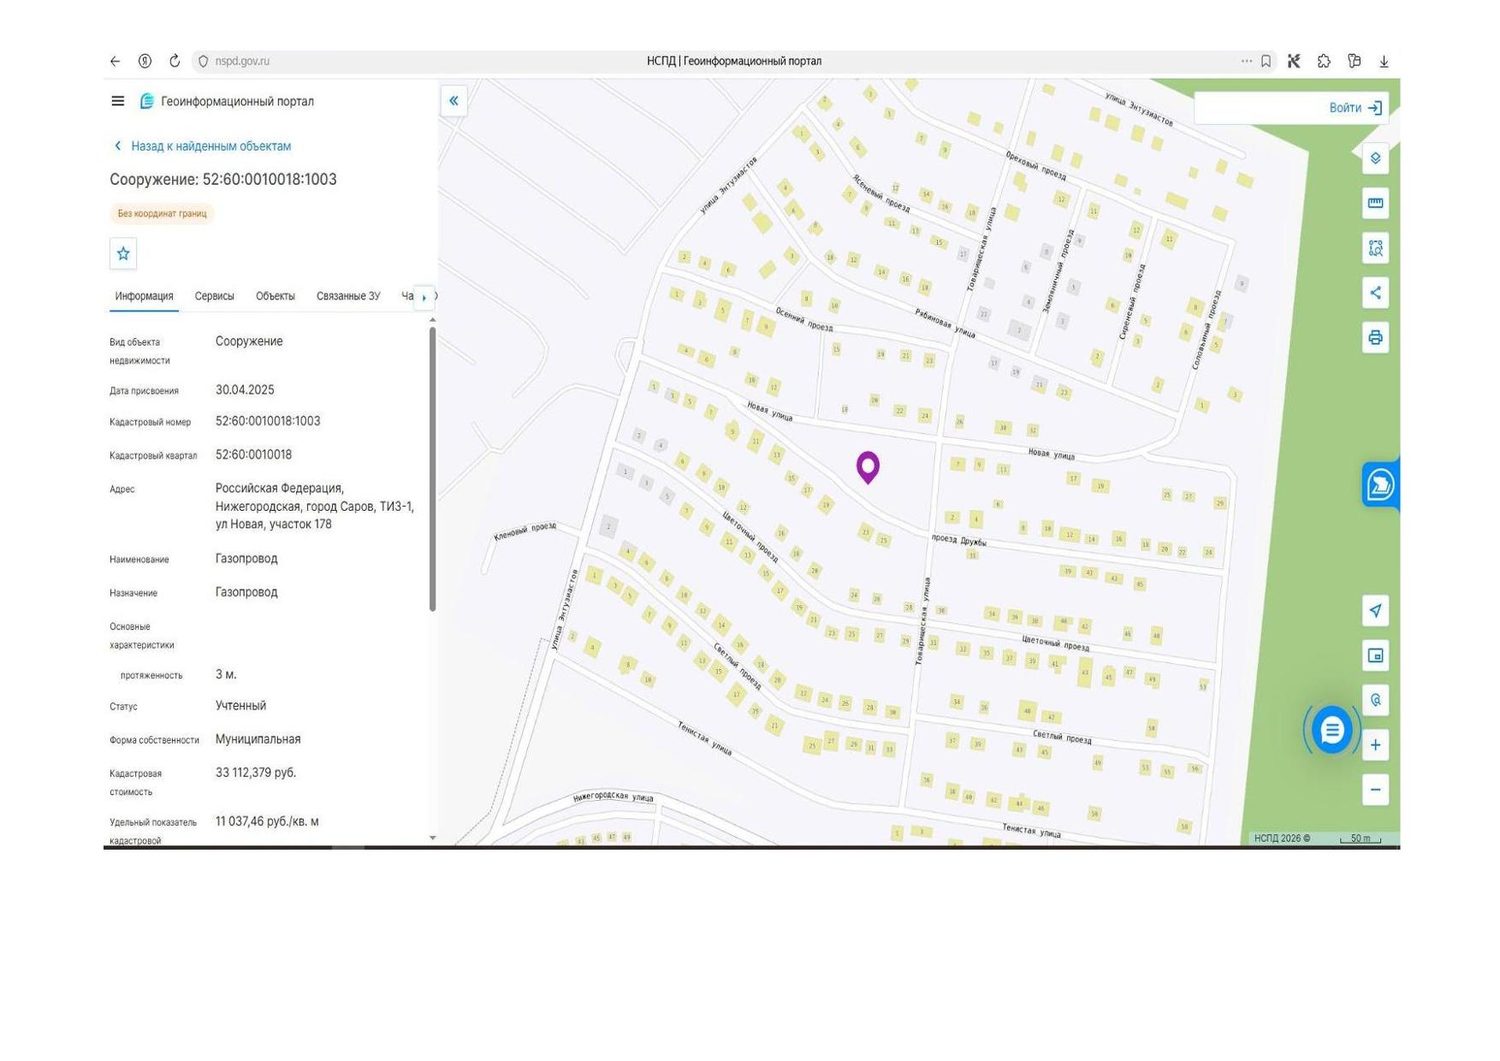Viewport: 1500px width, 1061px height.
Task: Click the Без координат границ badge
Action: click(162, 213)
